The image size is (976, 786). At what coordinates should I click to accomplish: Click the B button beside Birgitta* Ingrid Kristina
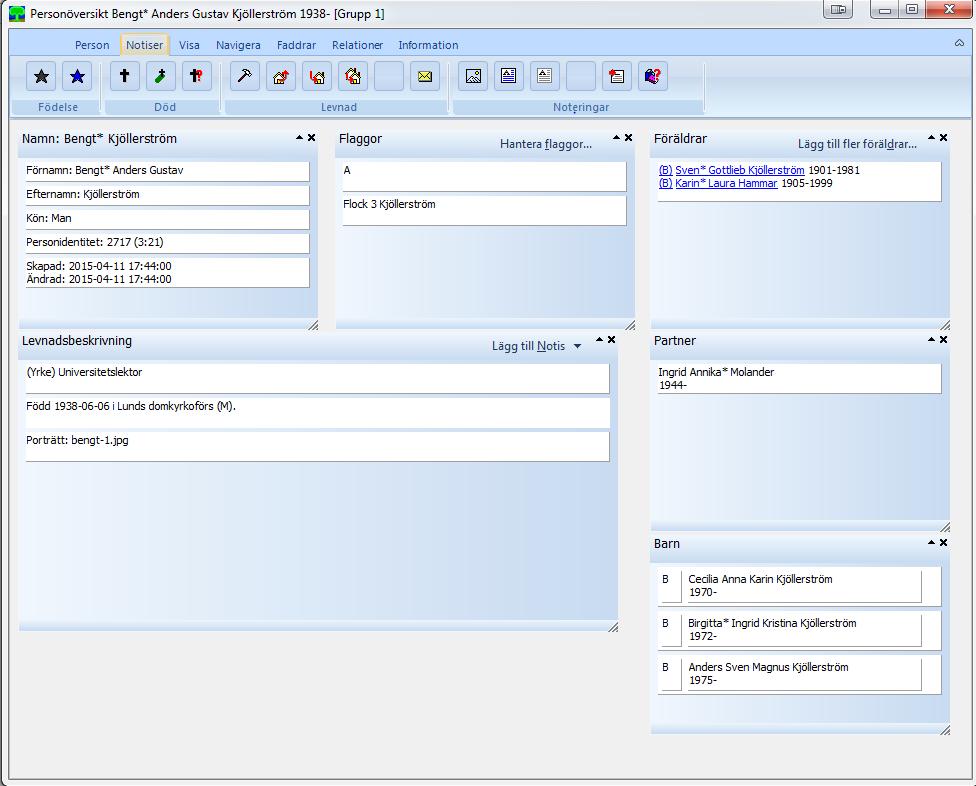coord(670,630)
